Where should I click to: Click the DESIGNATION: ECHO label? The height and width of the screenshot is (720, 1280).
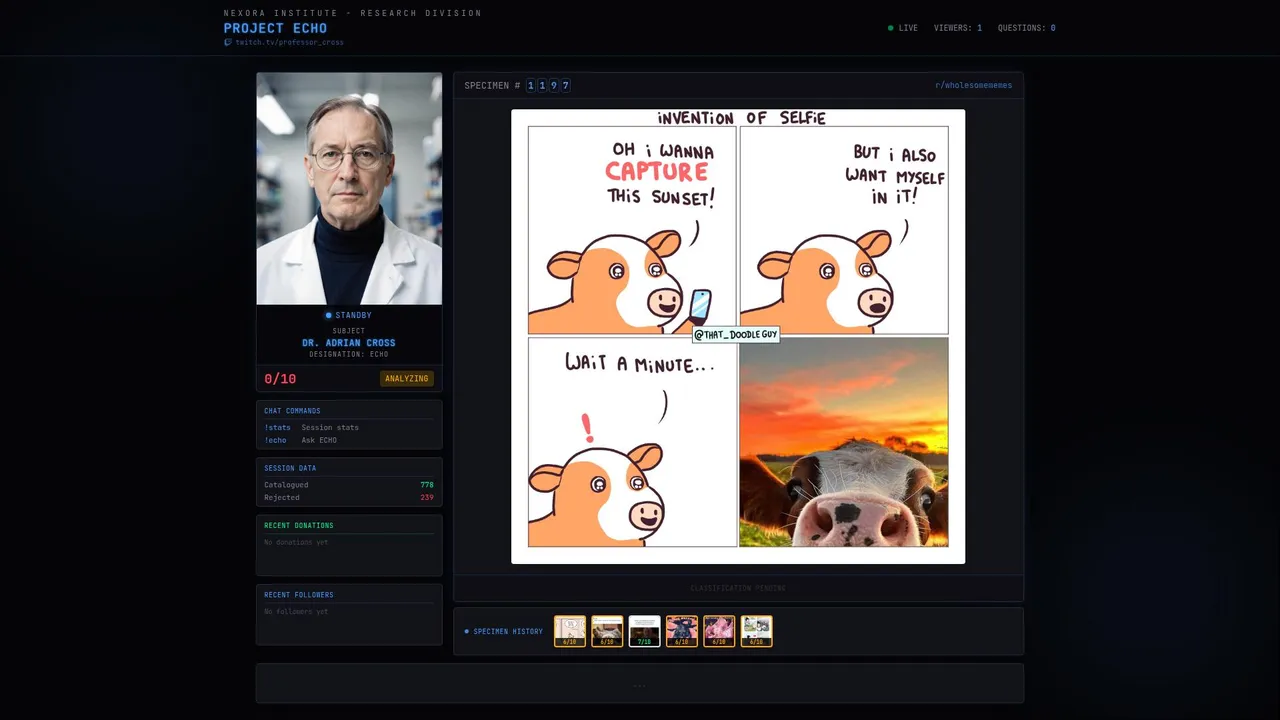click(x=349, y=354)
